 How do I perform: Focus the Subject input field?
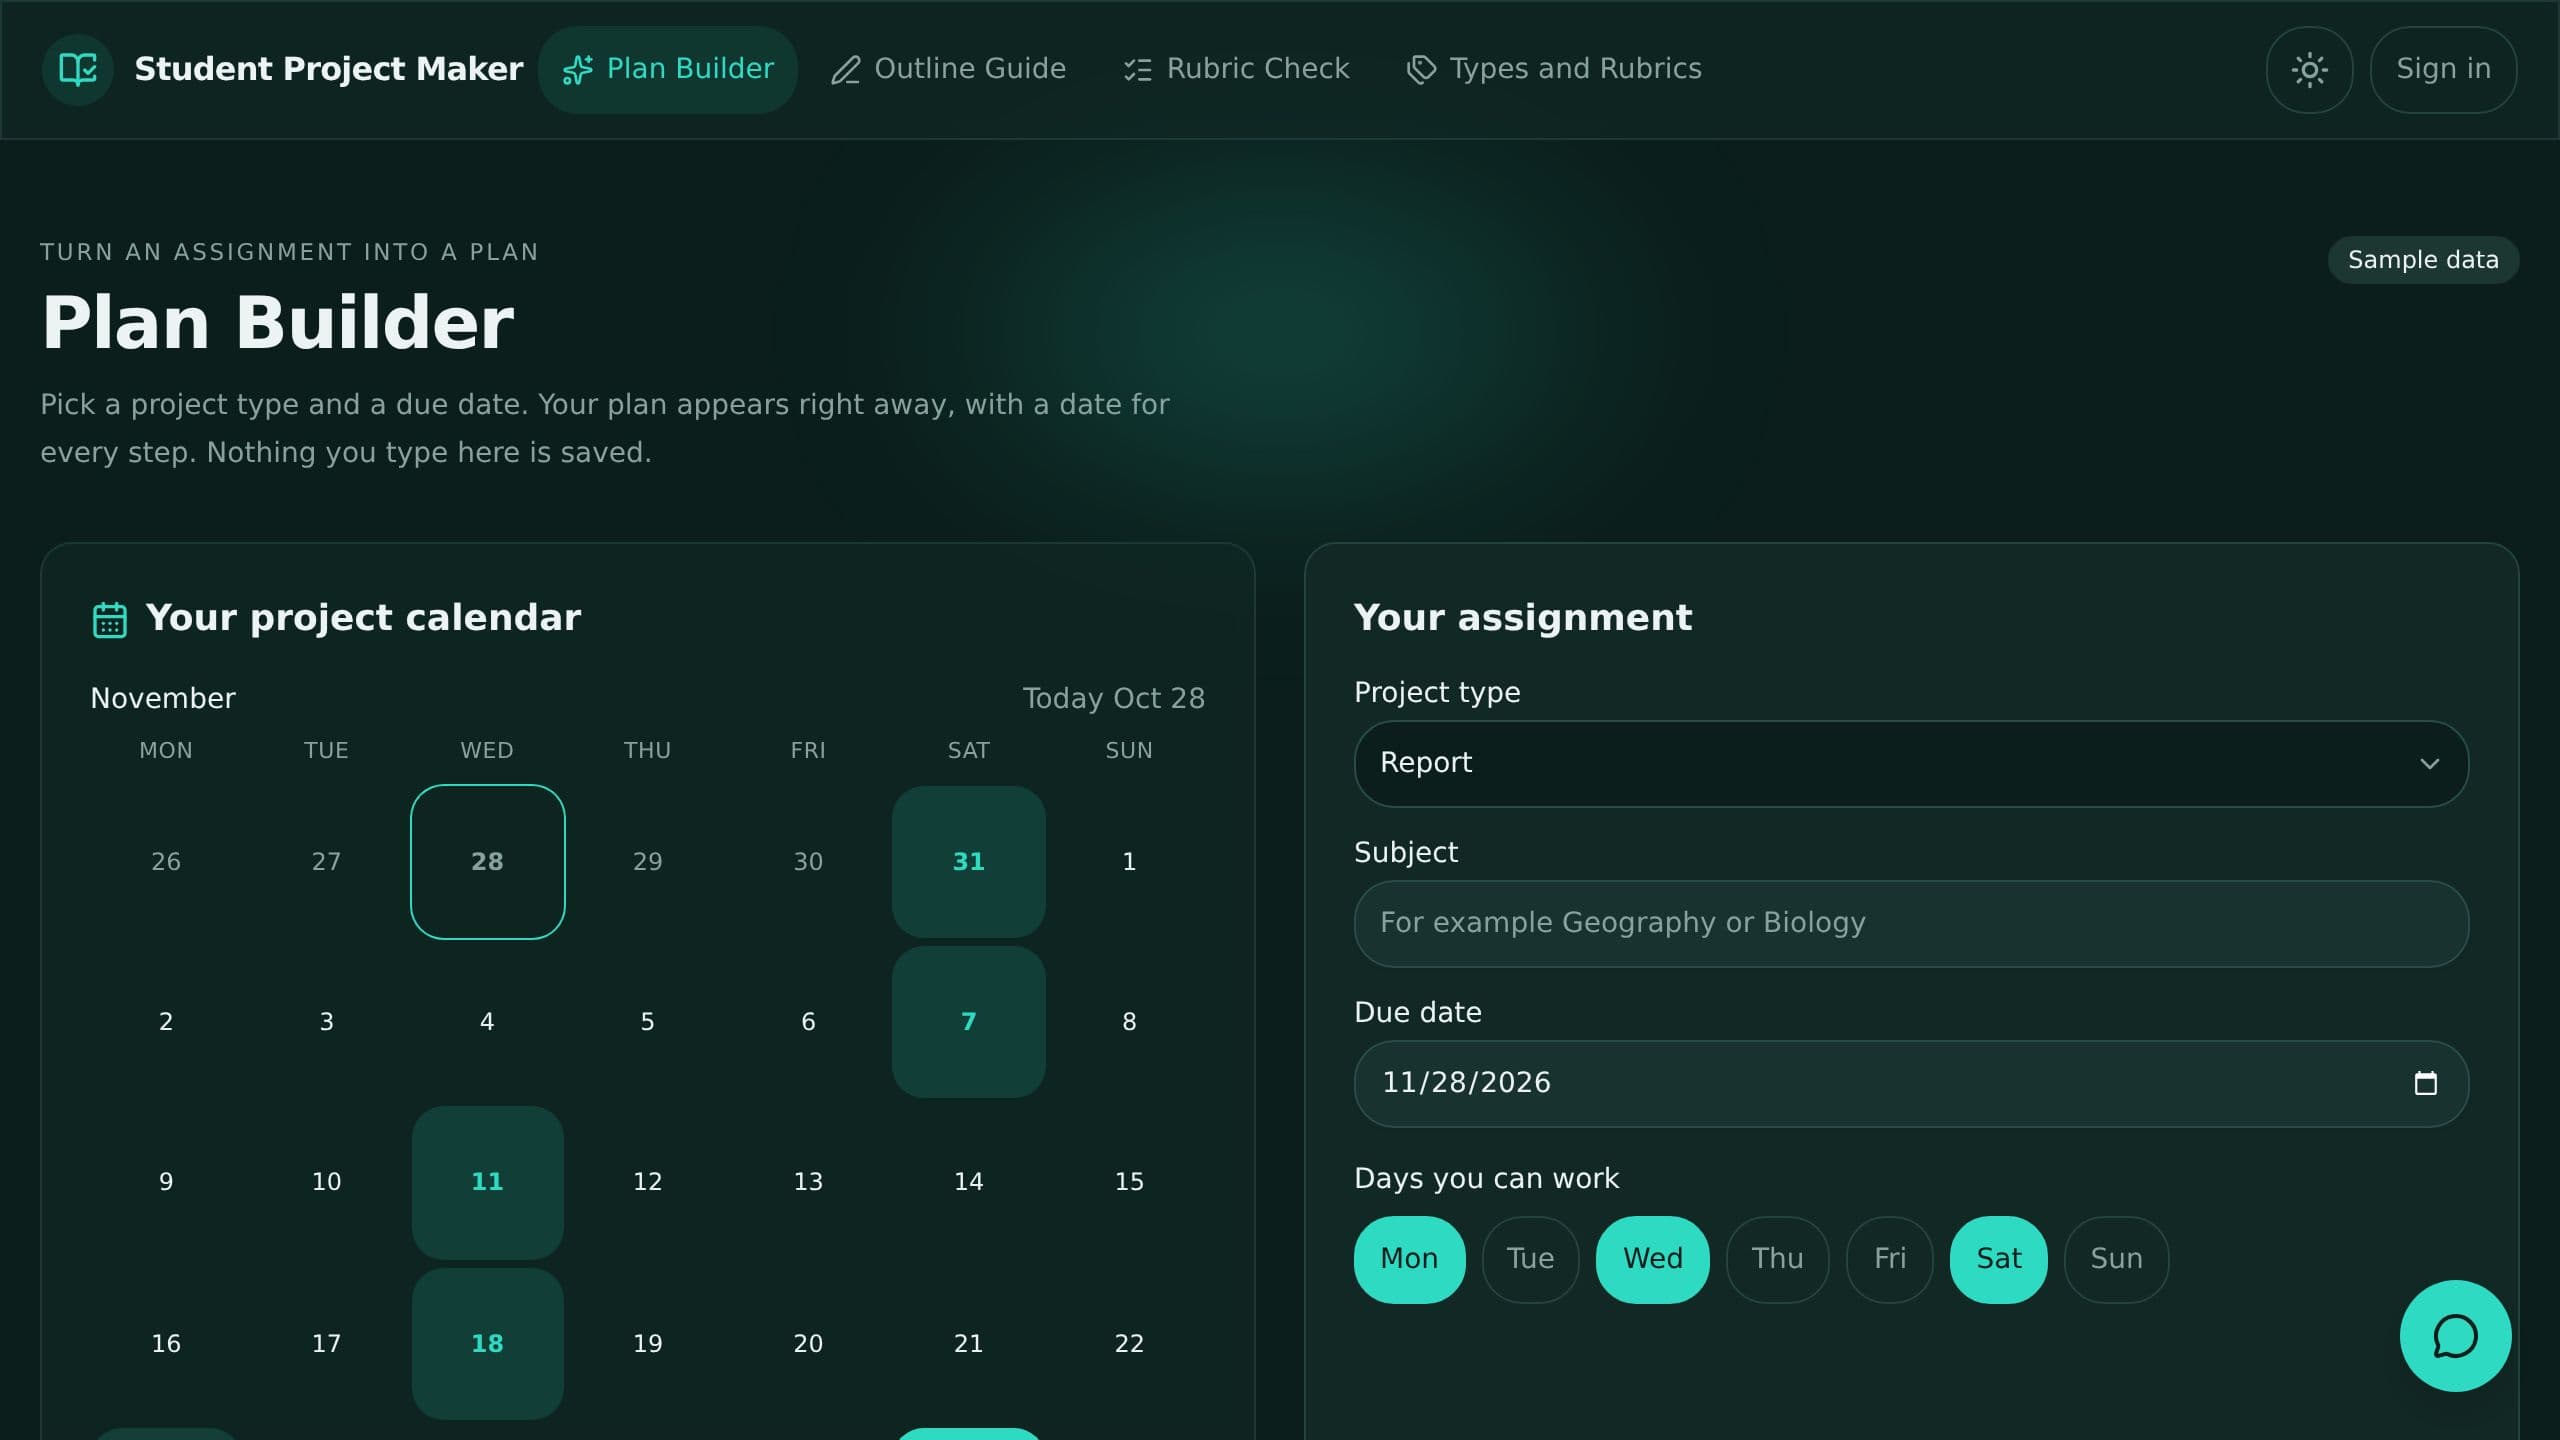pos(1911,923)
